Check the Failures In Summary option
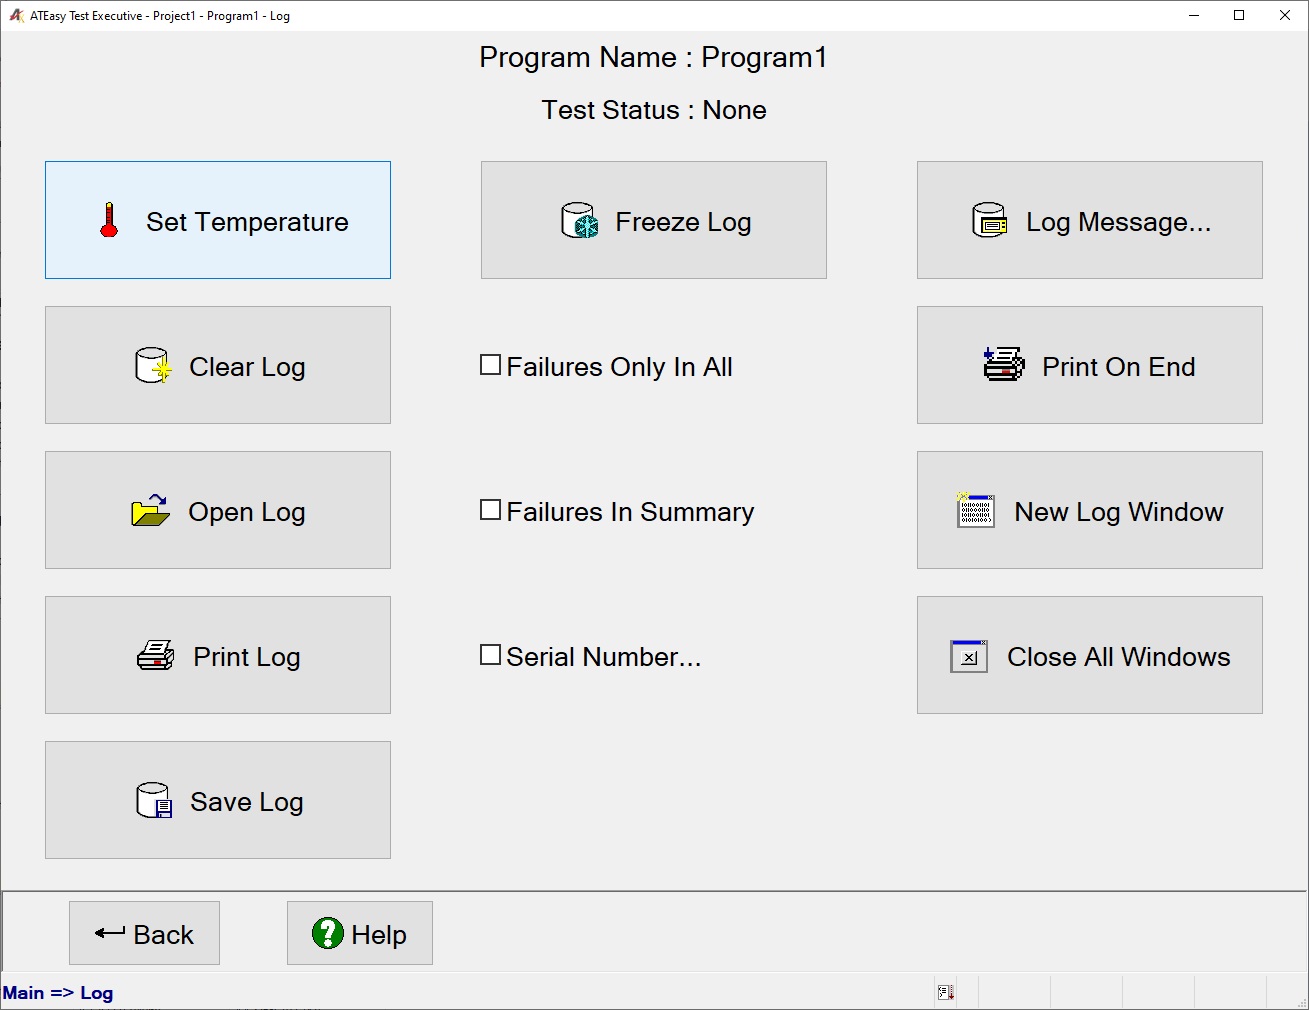The width and height of the screenshot is (1309, 1010). click(x=490, y=510)
